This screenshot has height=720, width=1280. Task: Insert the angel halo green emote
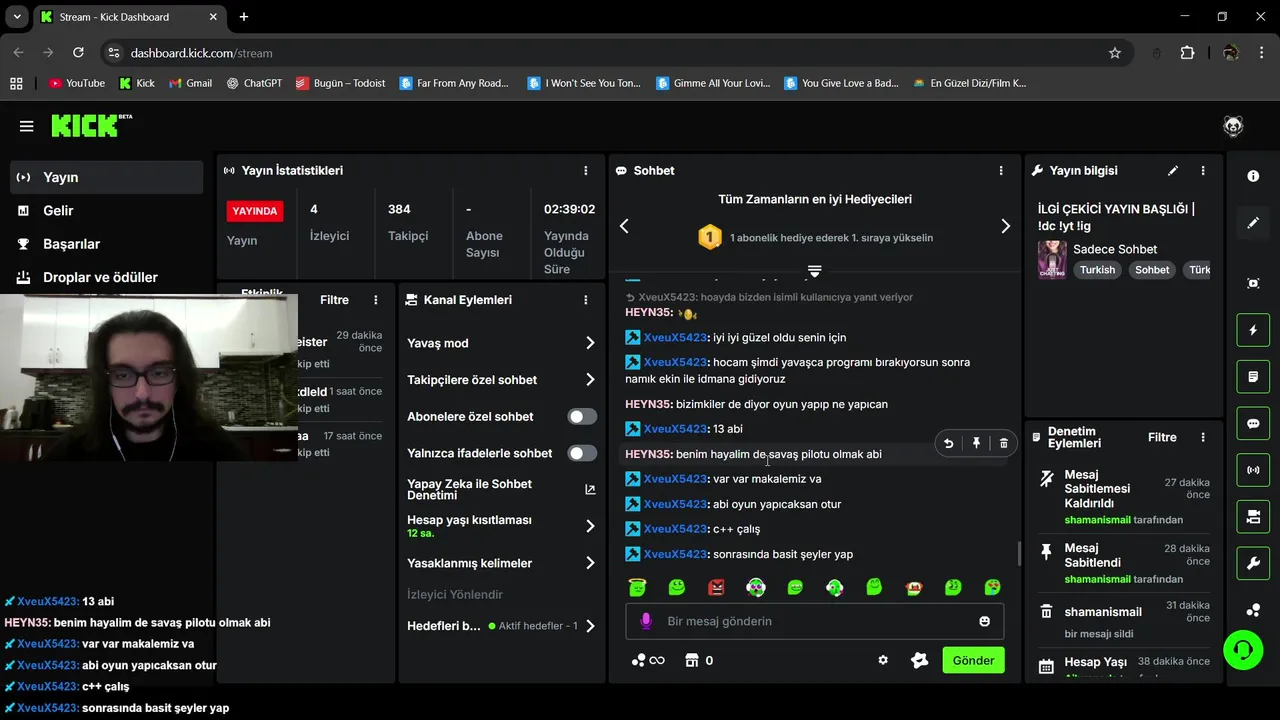click(x=638, y=587)
